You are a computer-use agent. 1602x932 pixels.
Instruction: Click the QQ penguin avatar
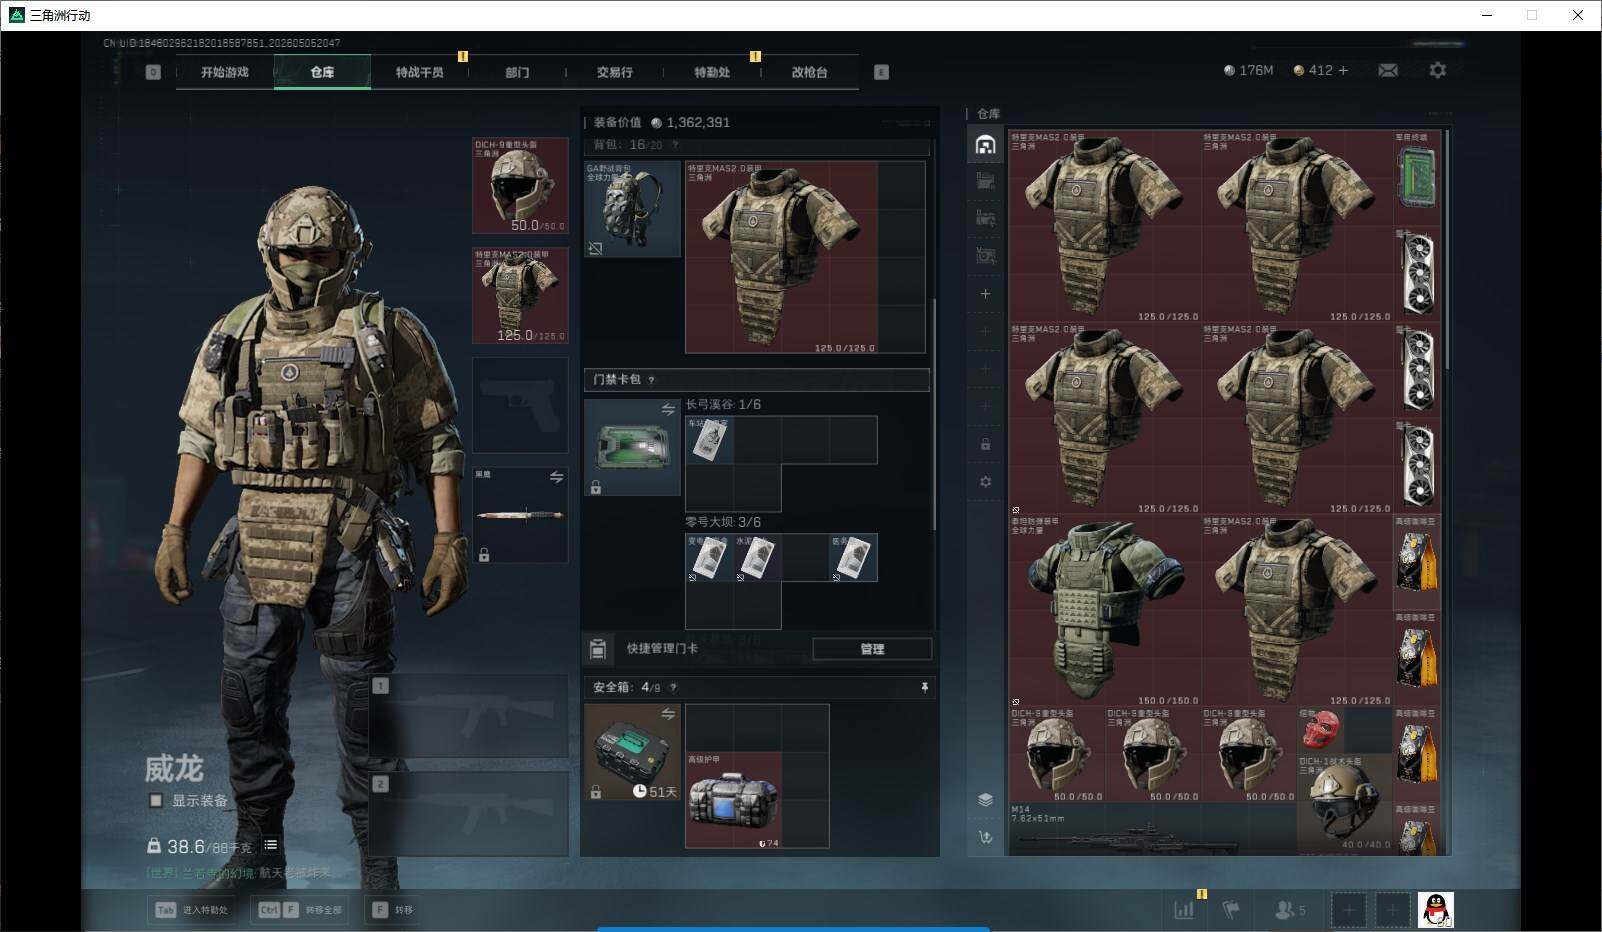click(1435, 910)
